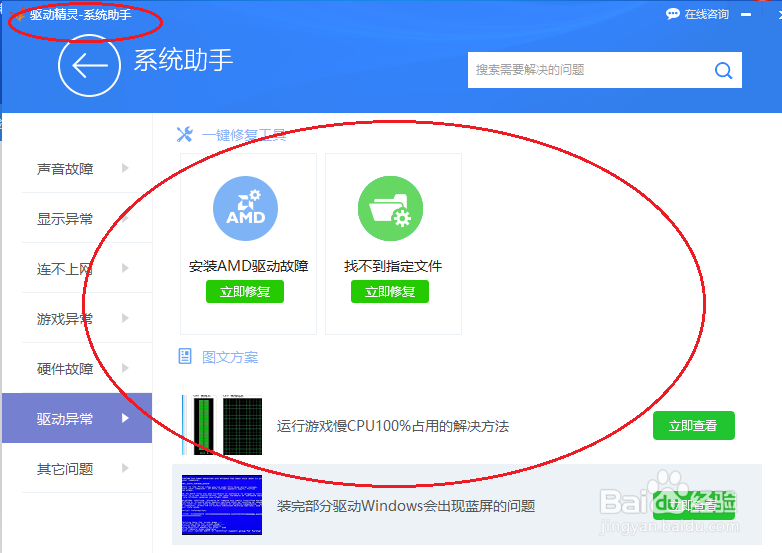Minimize the 驱动精灵 window
Viewport: 782px width, 553px height.
click(746, 14)
